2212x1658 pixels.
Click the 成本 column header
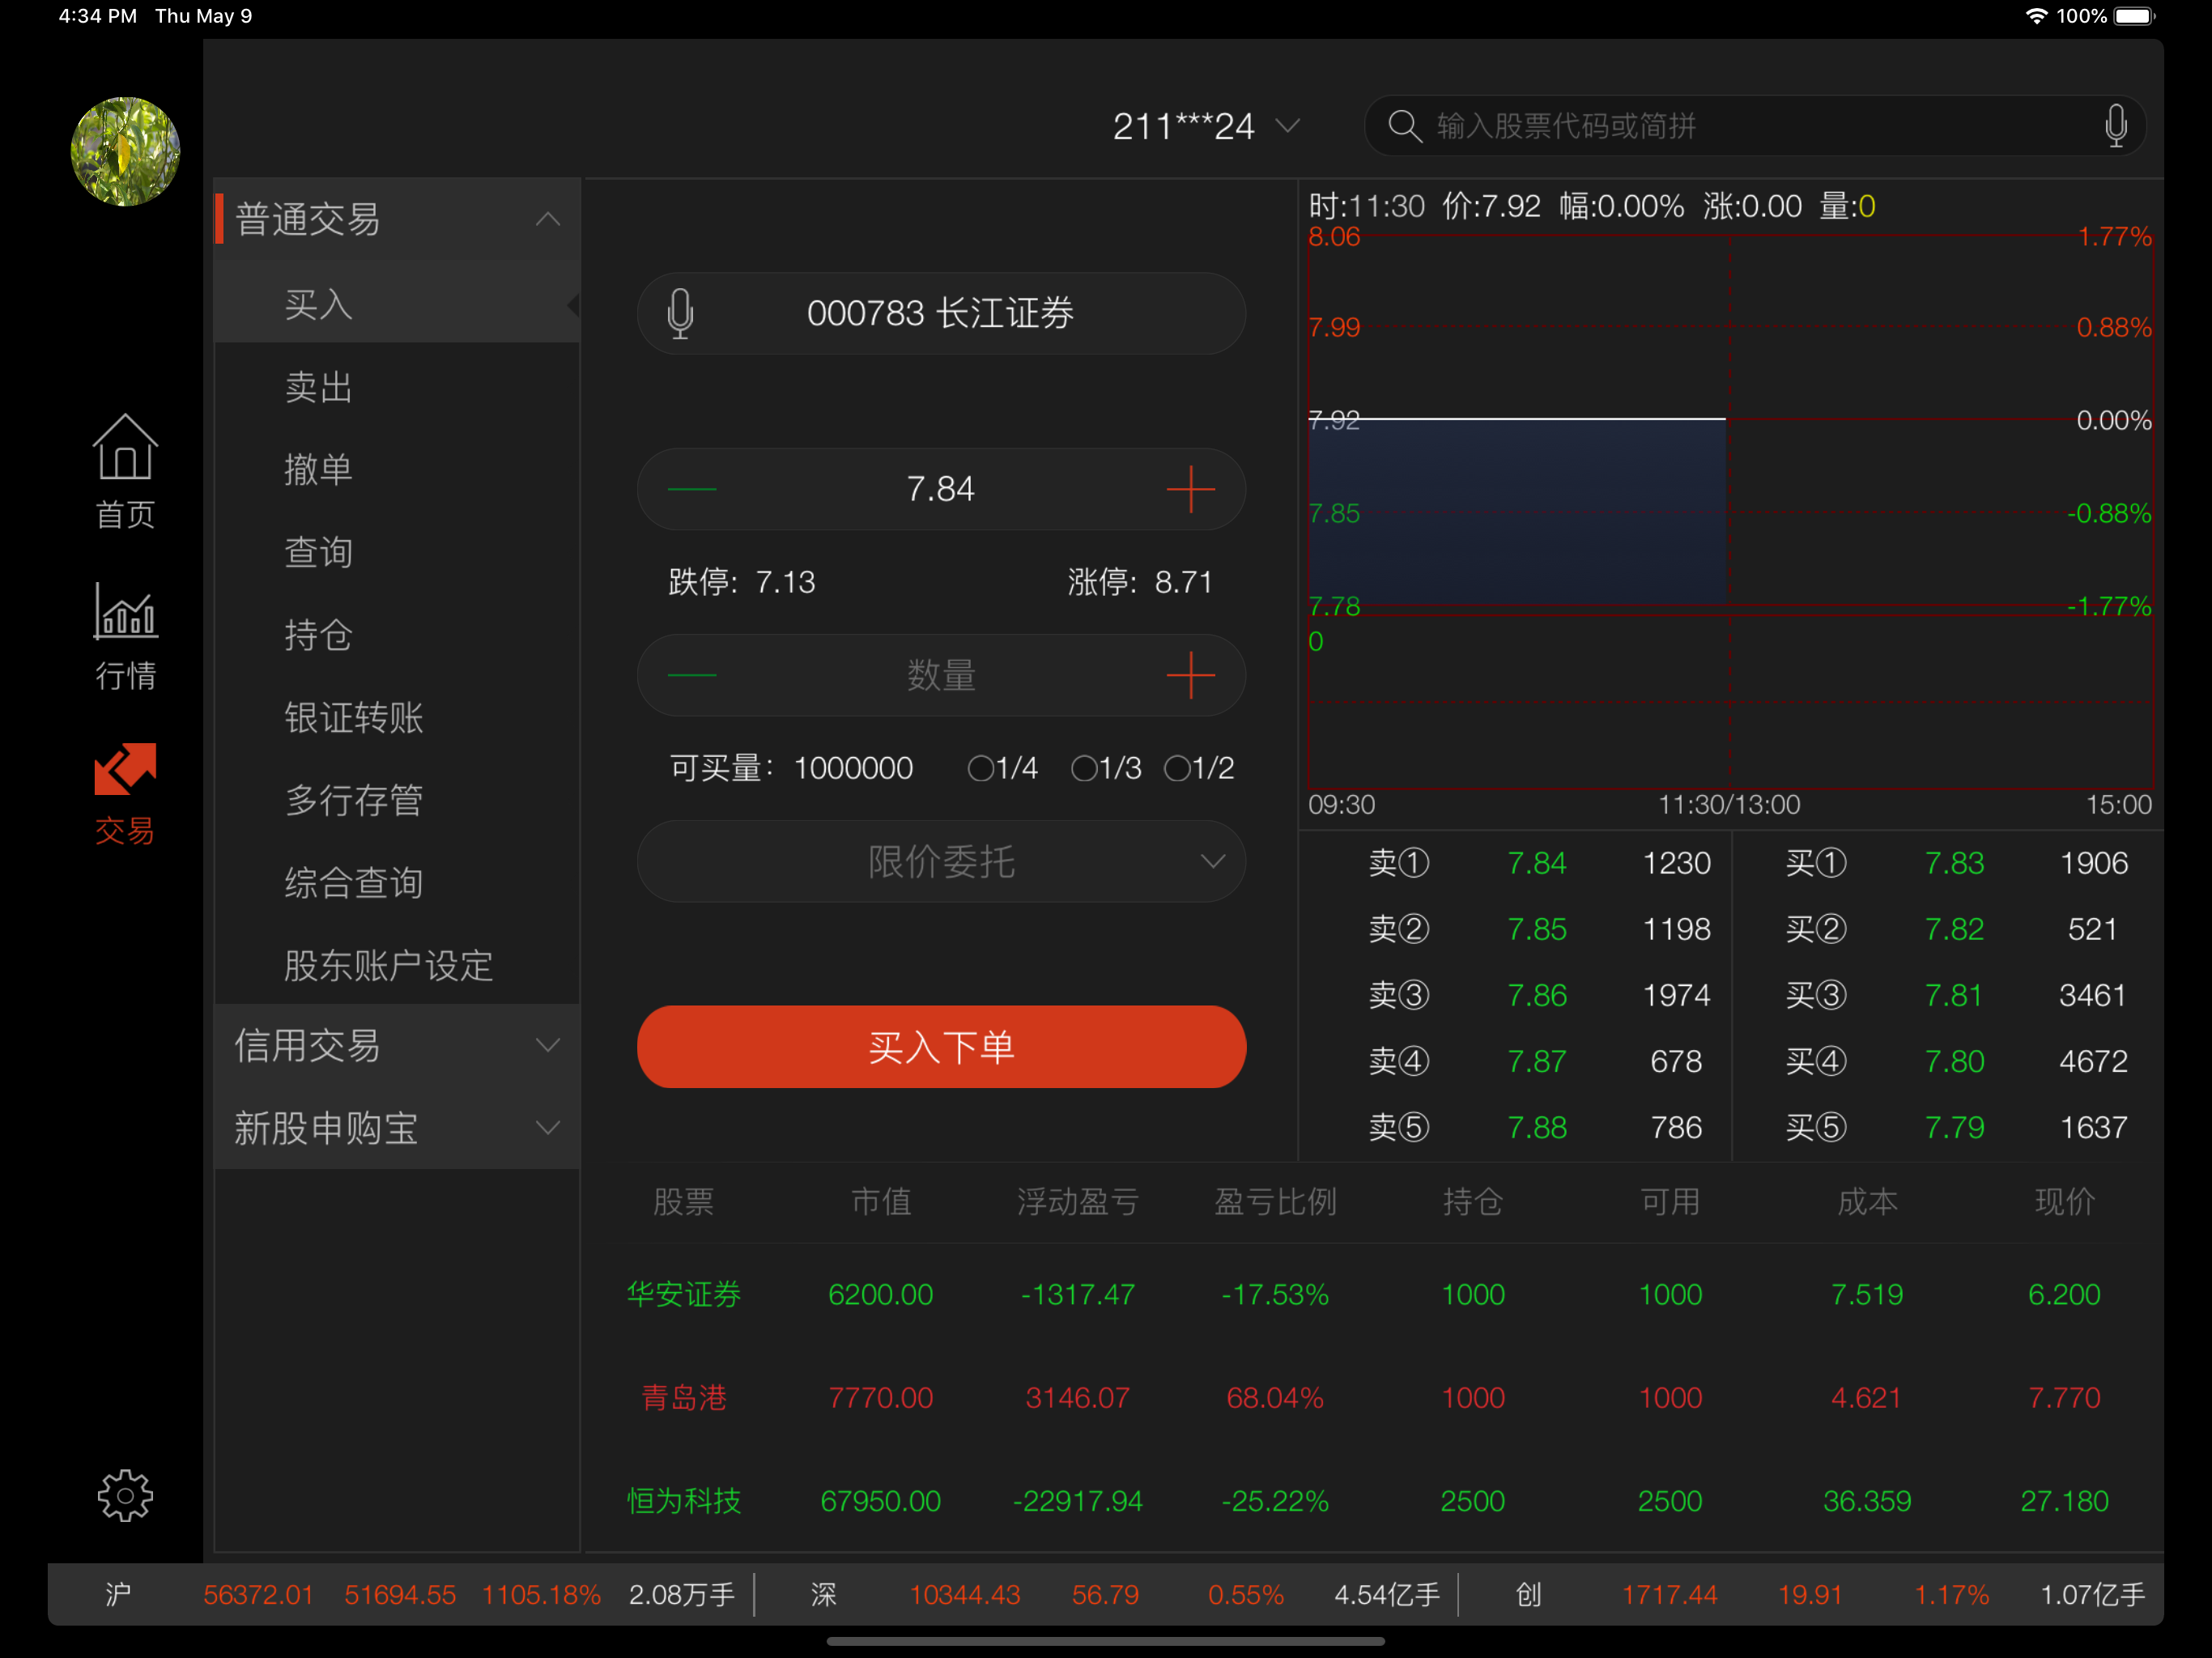(x=1867, y=1201)
